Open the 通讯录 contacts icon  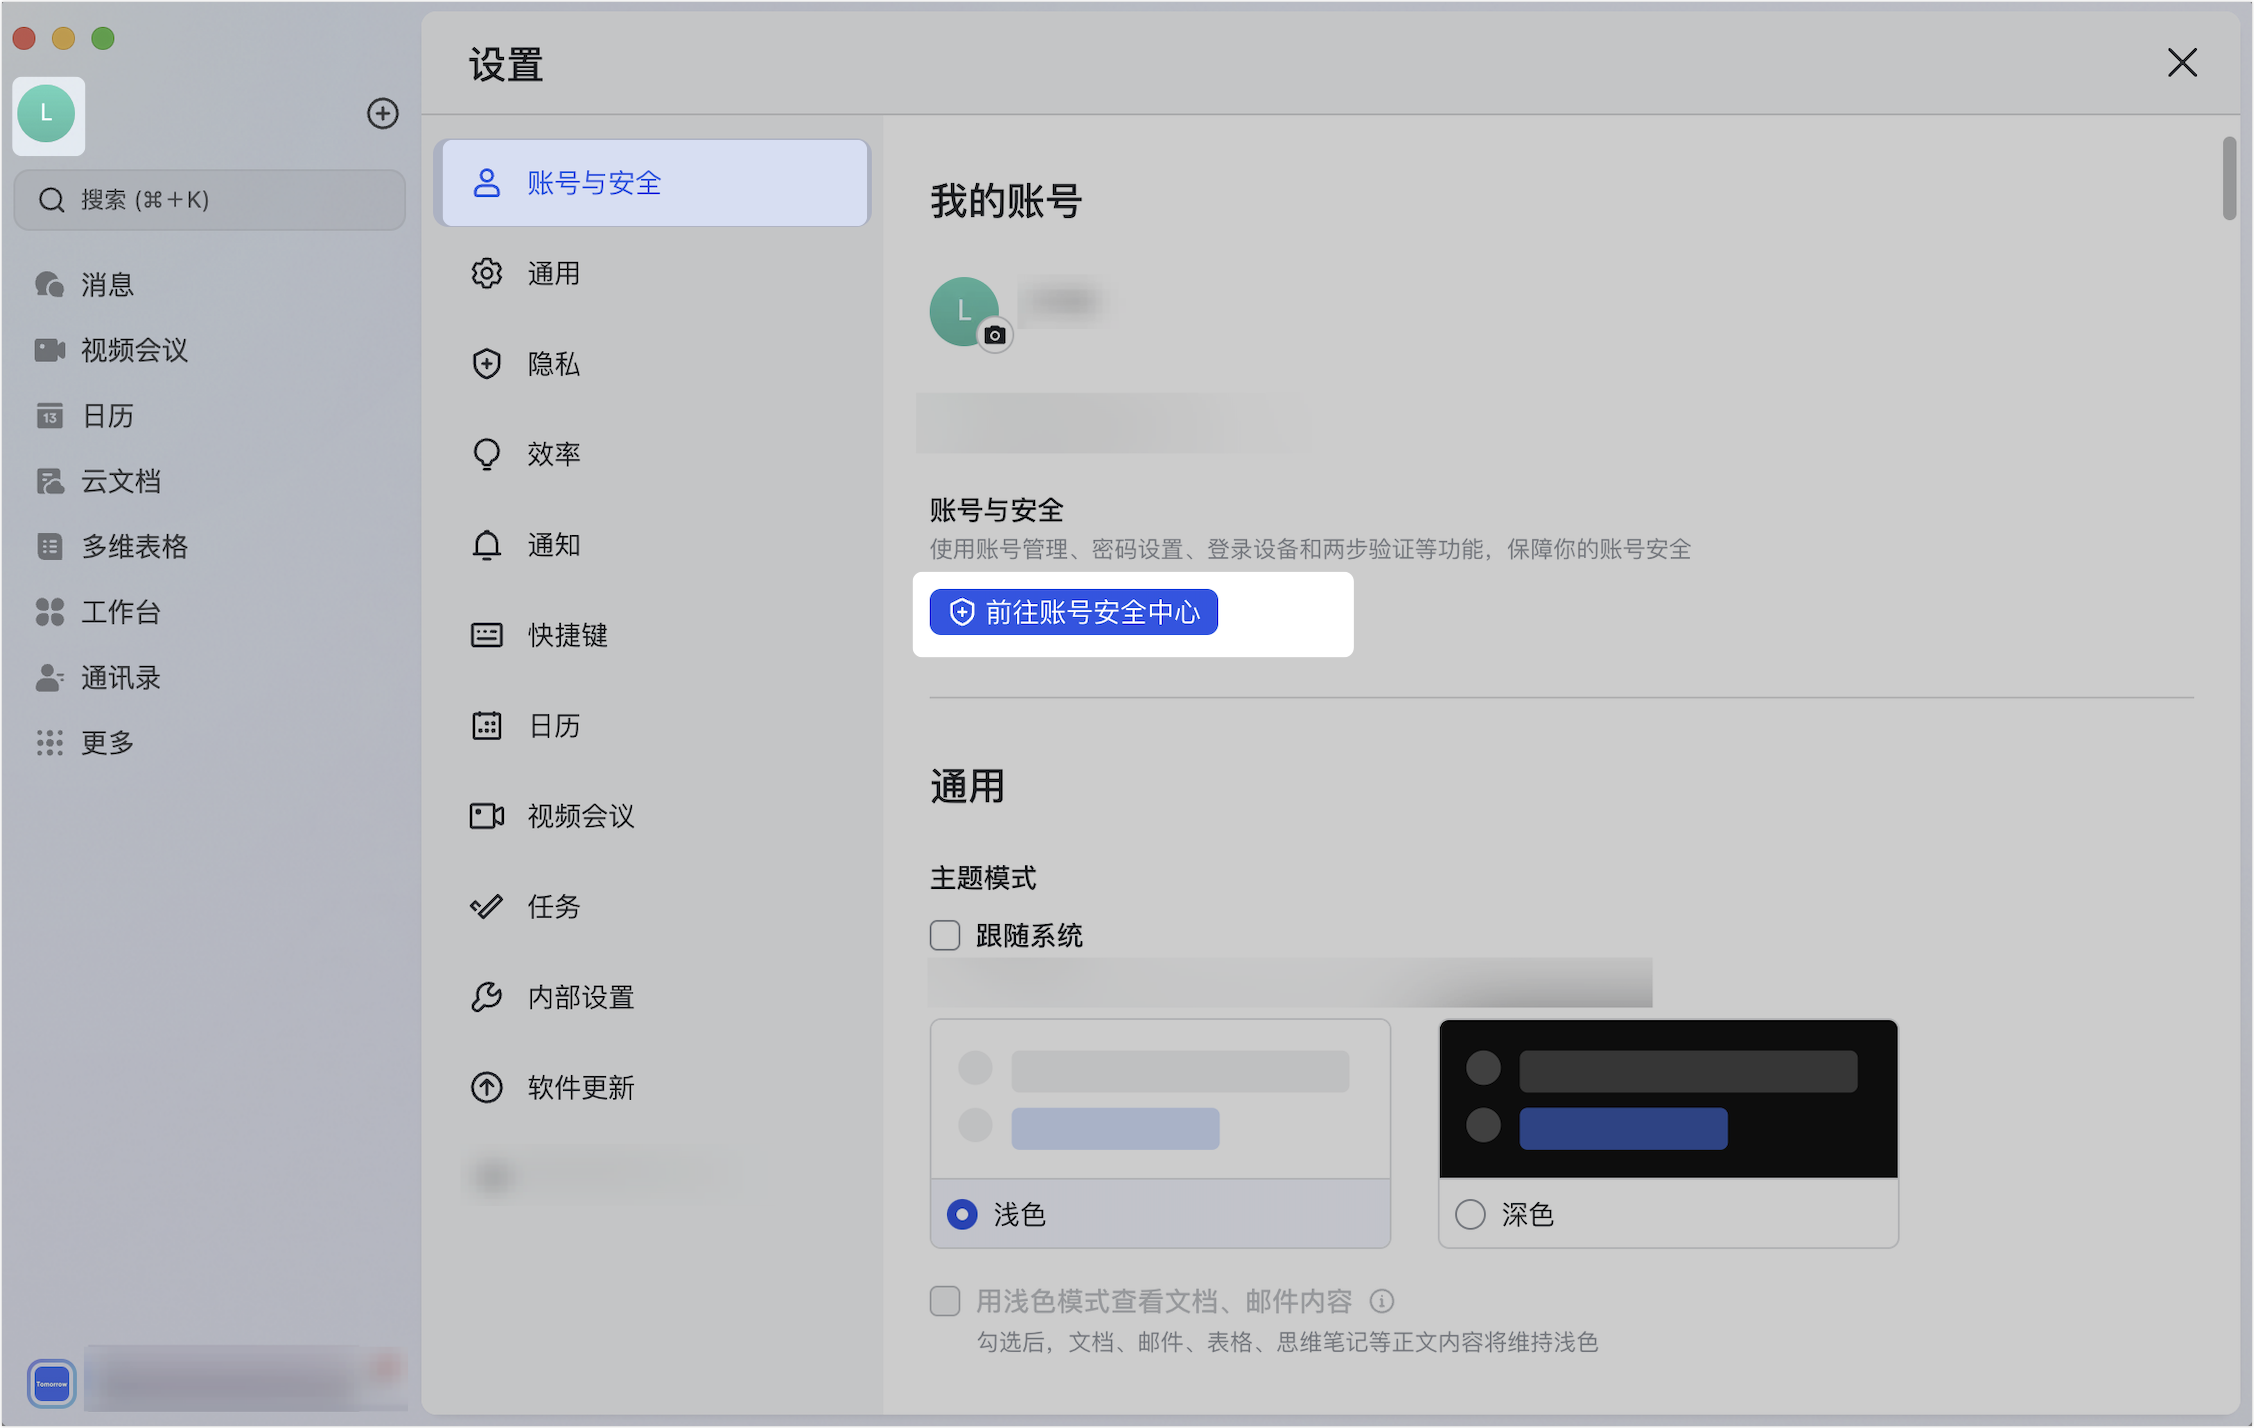49,677
